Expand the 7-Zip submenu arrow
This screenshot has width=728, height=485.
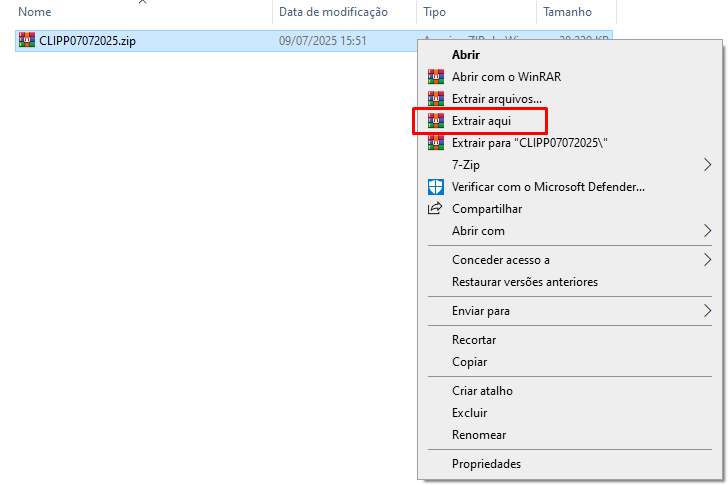click(x=708, y=165)
